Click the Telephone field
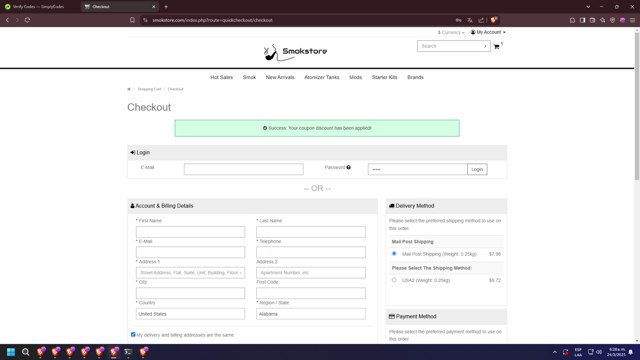Screen dimensions: 640x360 [311, 252]
